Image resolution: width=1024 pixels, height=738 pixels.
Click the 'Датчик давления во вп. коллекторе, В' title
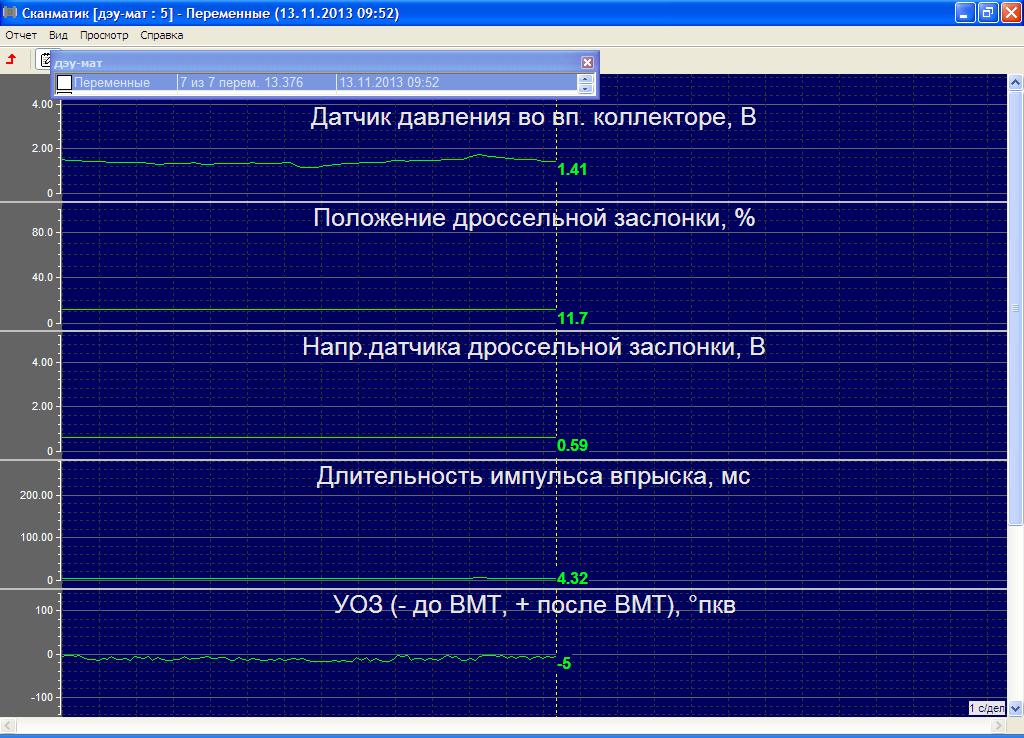[533, 117]
